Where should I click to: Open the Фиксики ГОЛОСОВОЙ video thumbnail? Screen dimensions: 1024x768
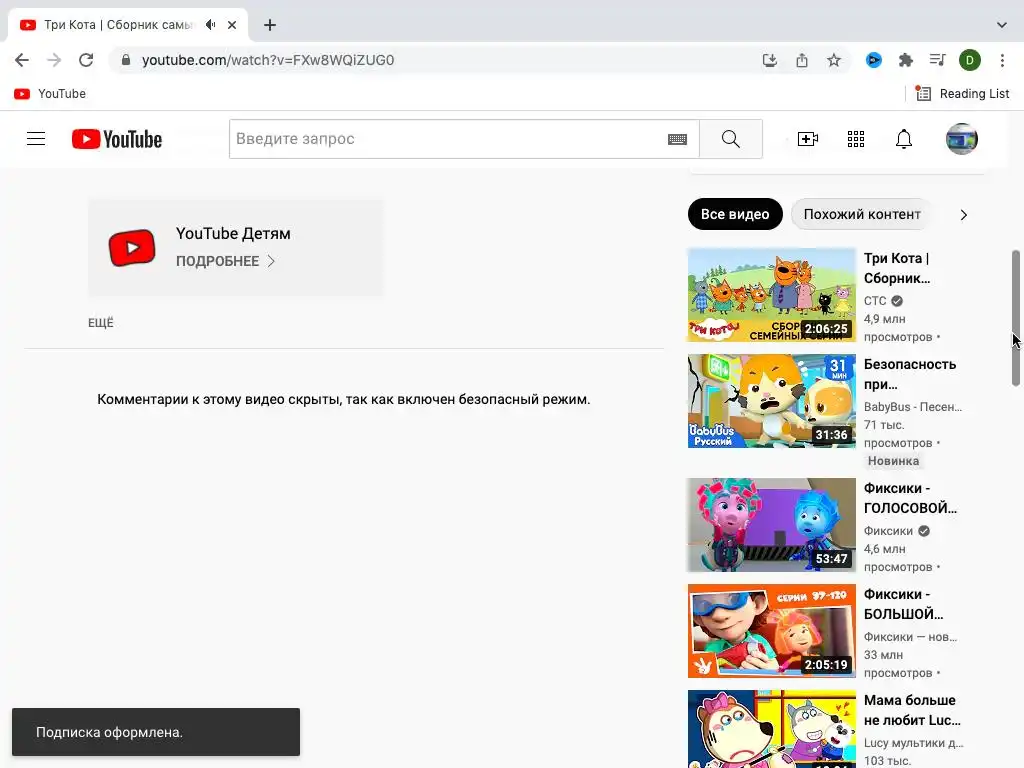(771, 525)
